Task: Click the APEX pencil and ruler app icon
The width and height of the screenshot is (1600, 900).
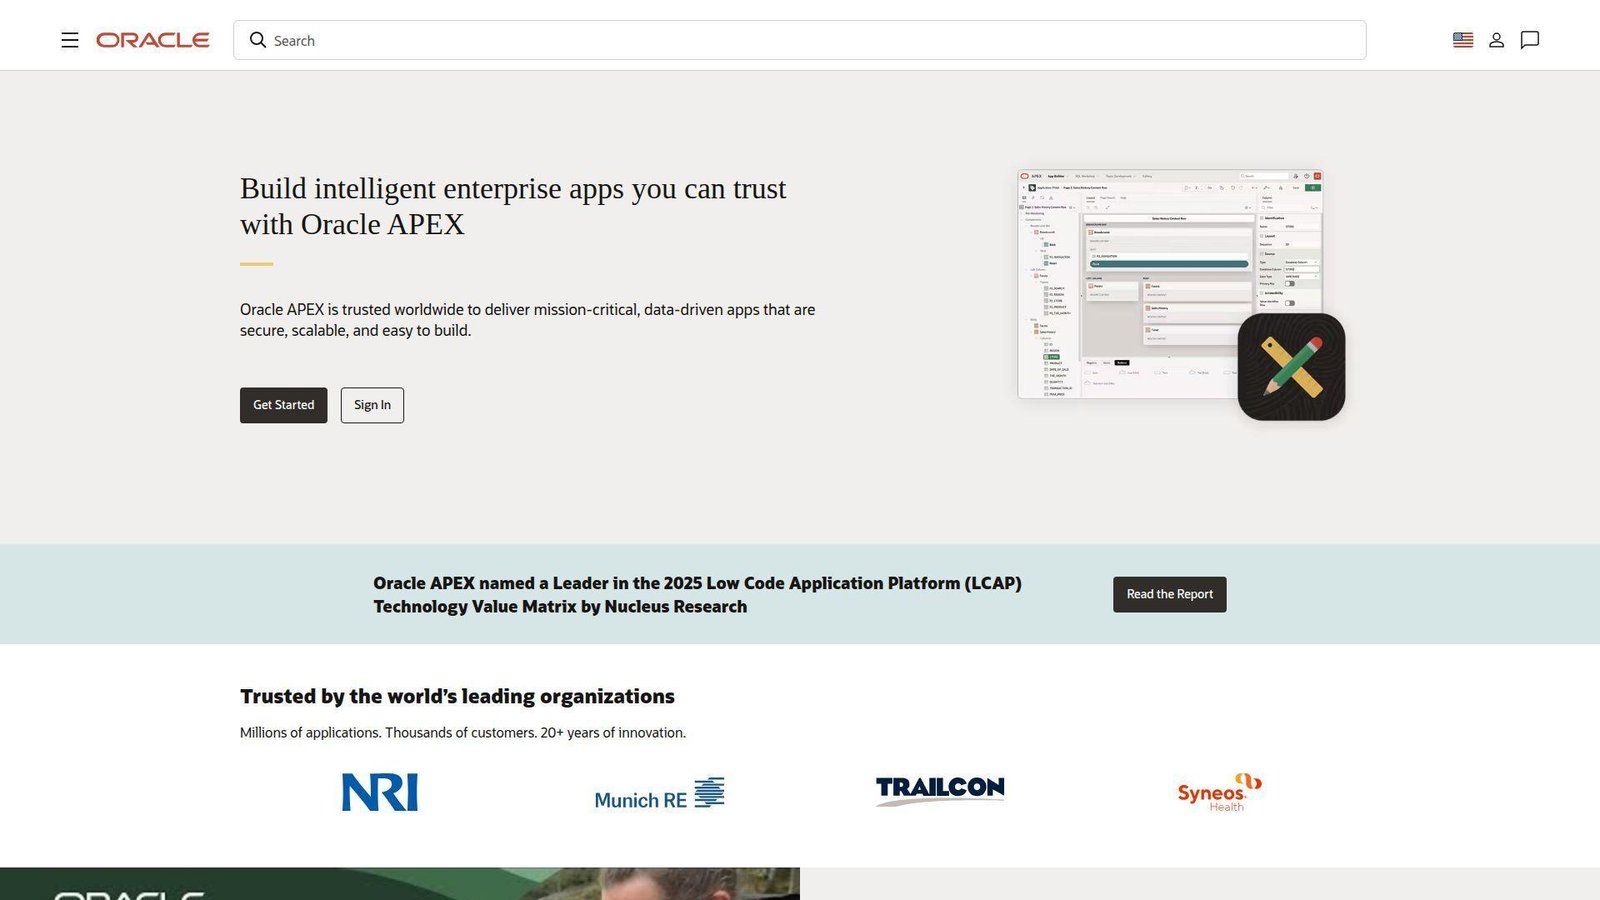Action: (1291, 367)
